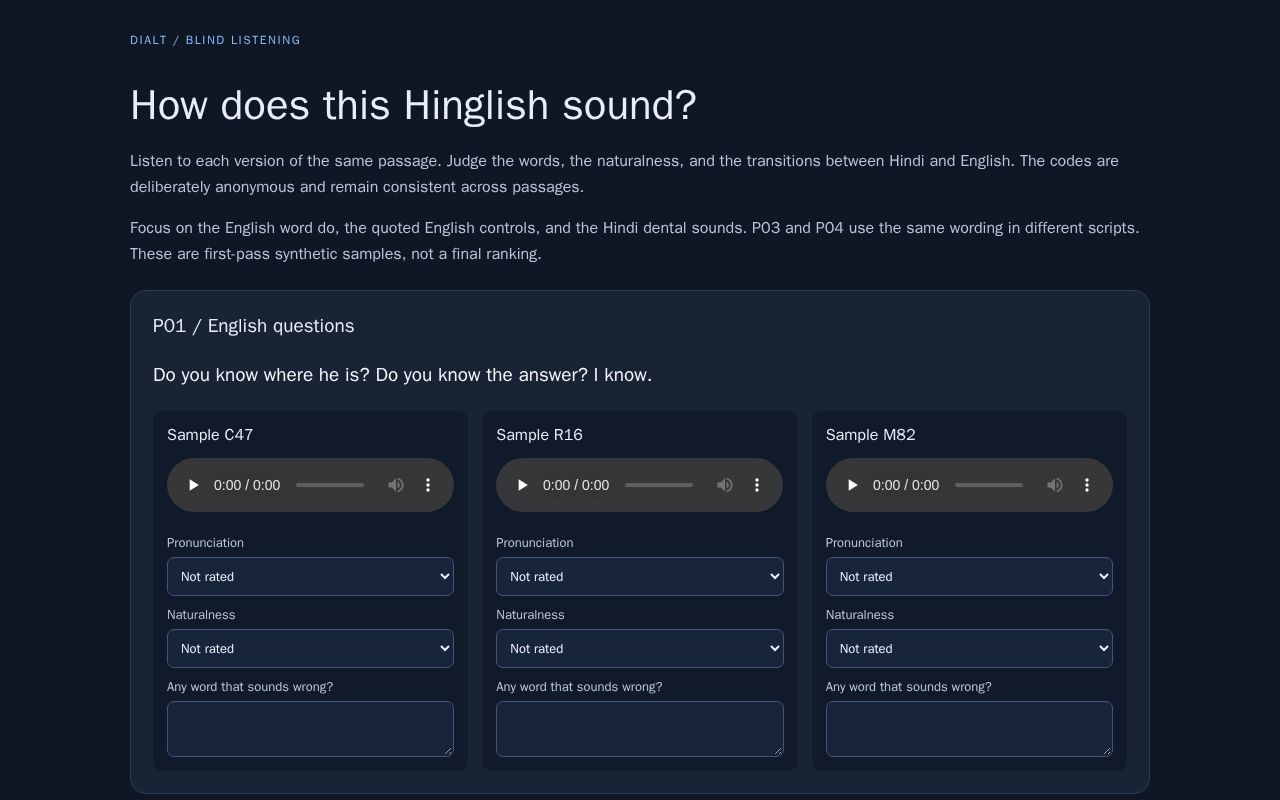Screen dimensions: 1280x800
Task: Open more options on Sample R16 player
Action: click(x=757, y=485)
